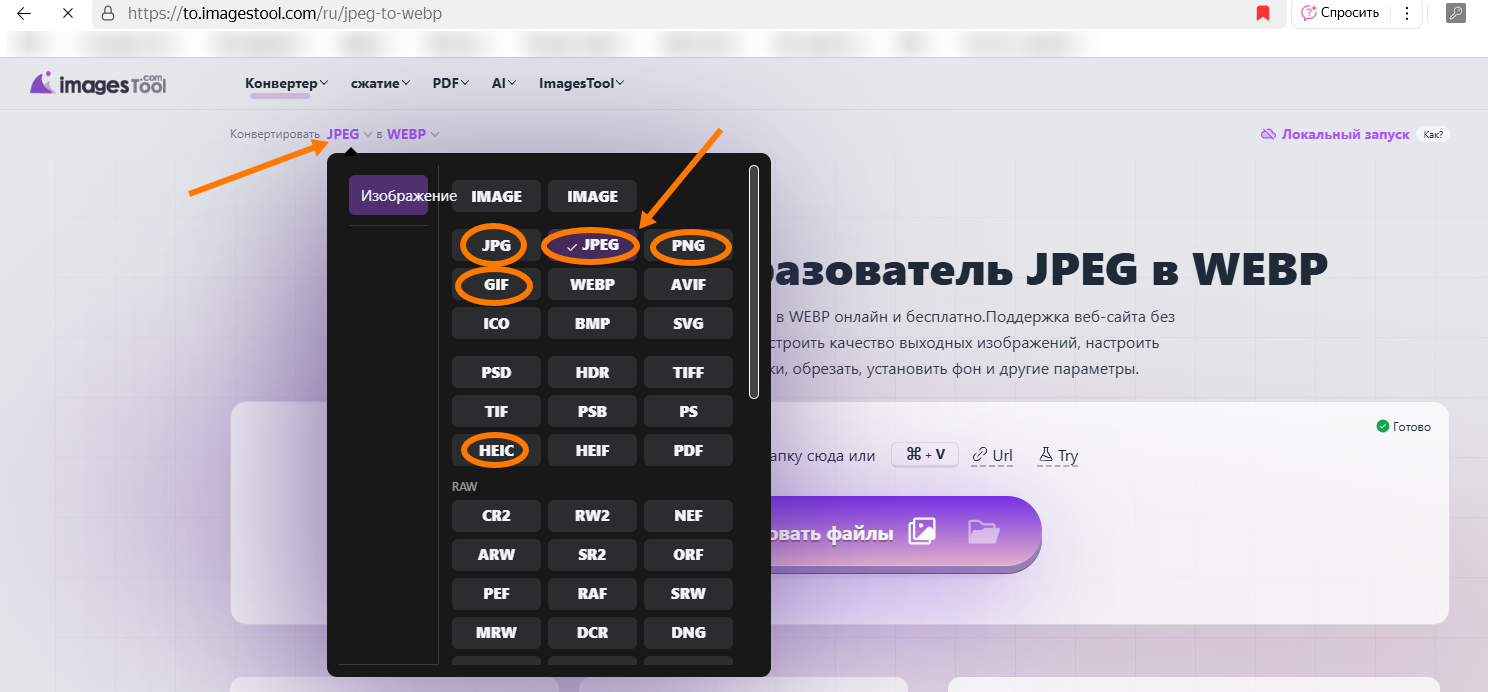Viewport: 1488px width, 692px height.
Task: Select the Изображение category tab
Action: [x=389, y=195]
